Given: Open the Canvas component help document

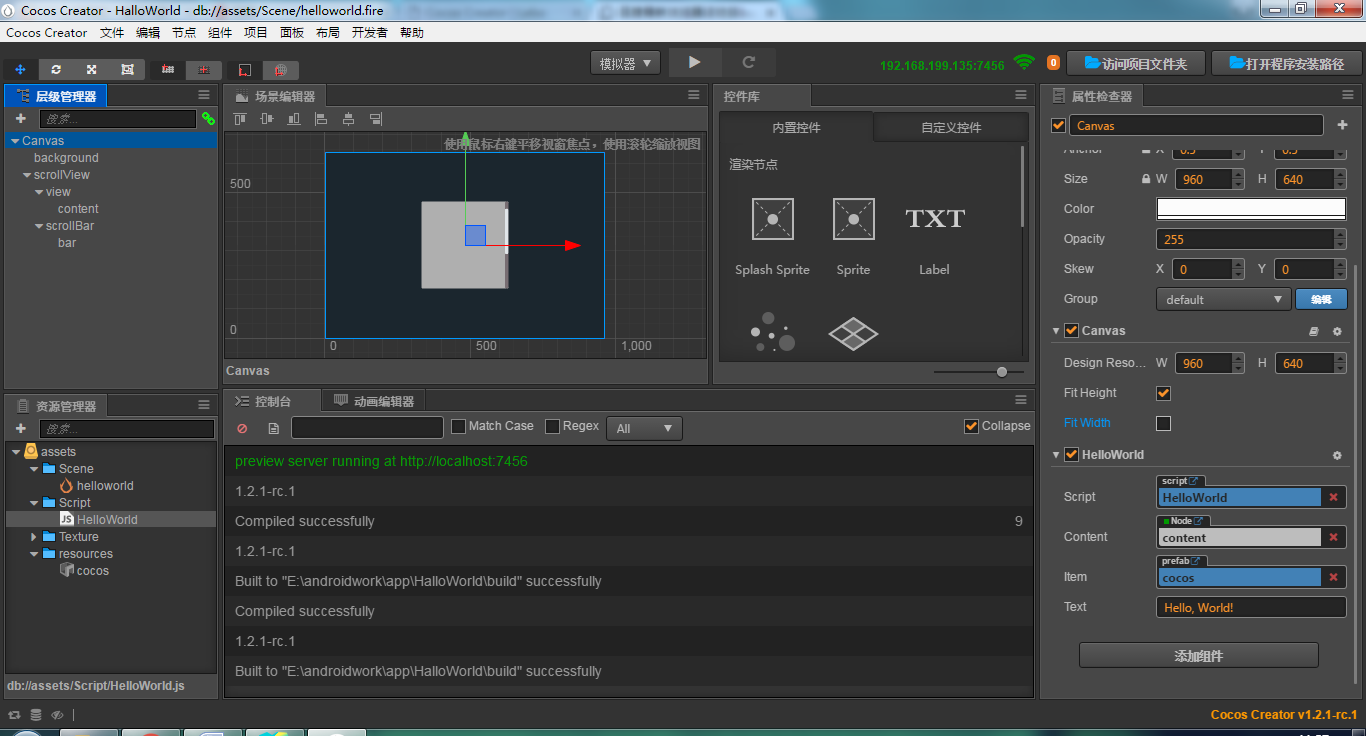Looking at the screenshot, I should 1315,331.
